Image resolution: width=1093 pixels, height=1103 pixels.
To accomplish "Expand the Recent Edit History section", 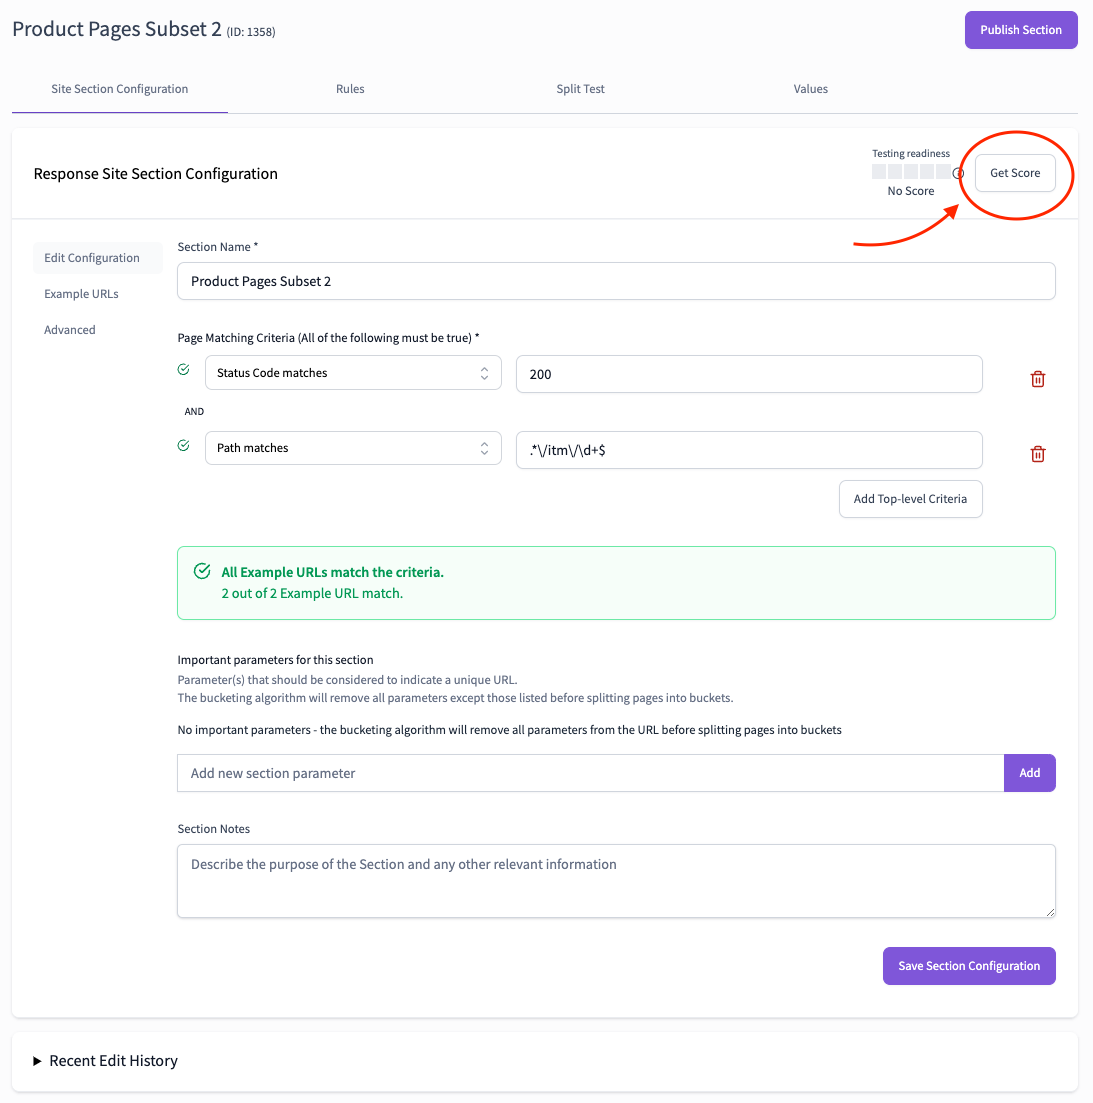I will click(106, 1060).
